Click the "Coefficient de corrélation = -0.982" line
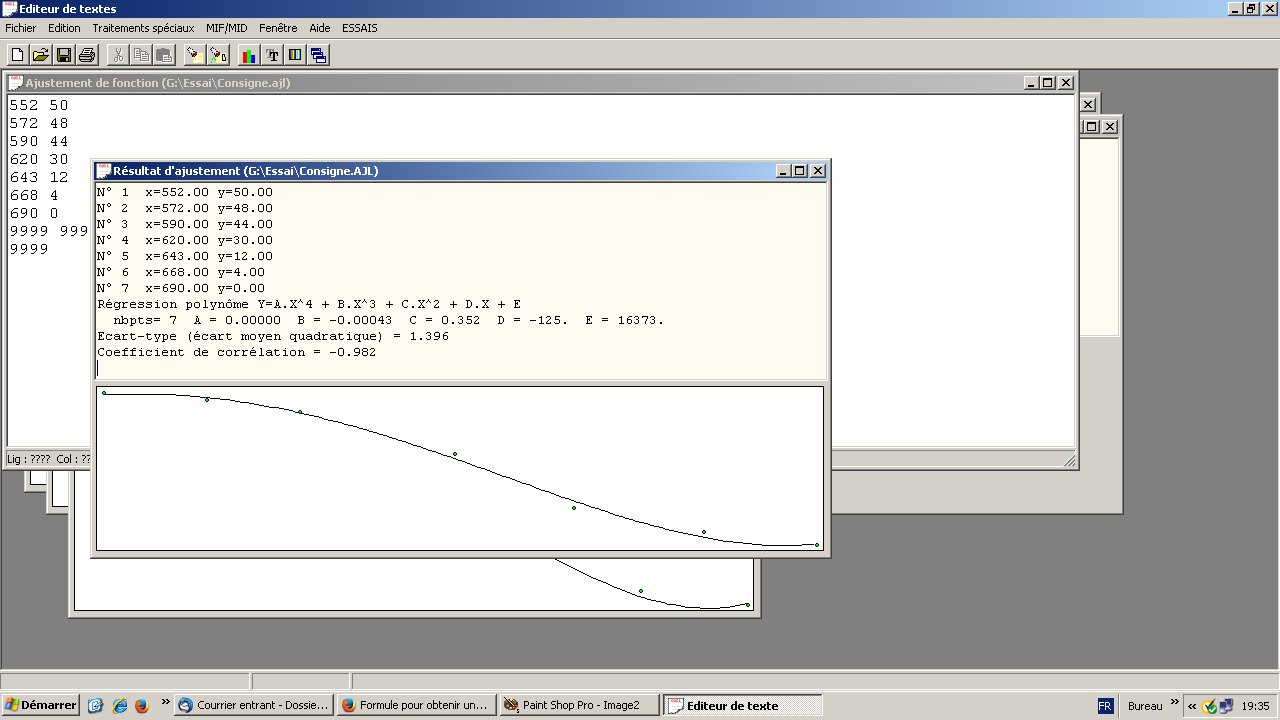The width and height of the screenshot is (1280, 720). (237, 352)
